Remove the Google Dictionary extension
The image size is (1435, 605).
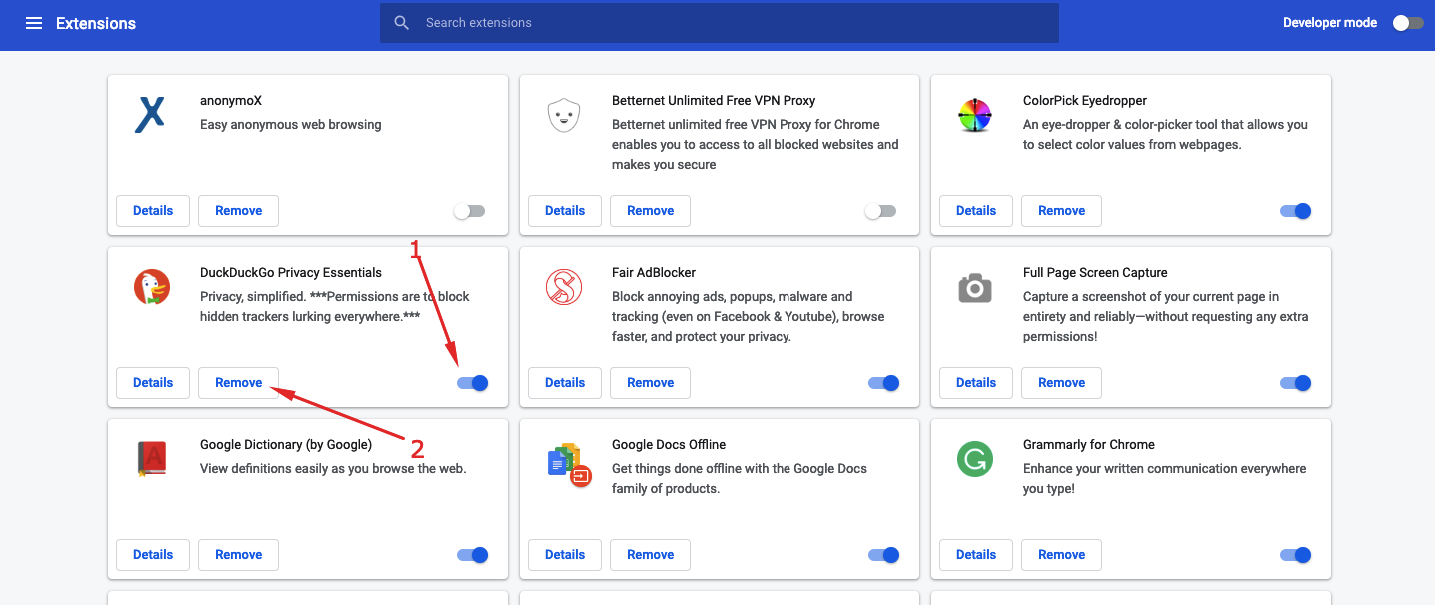[x=238, y=554]
